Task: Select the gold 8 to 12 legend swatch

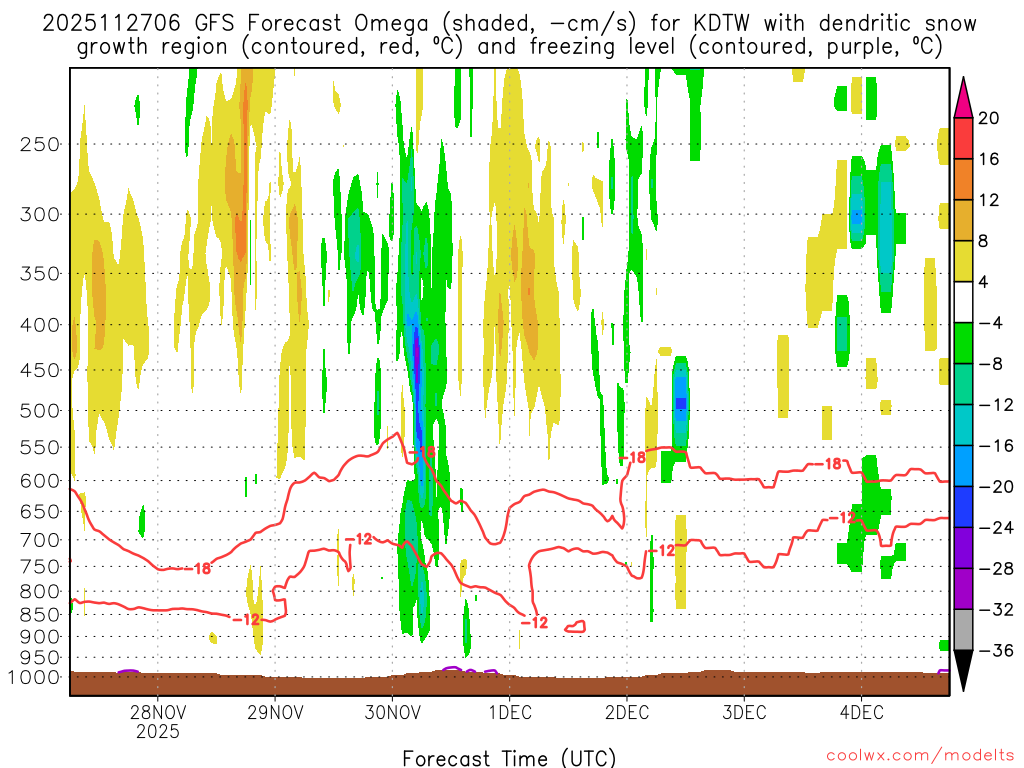Action: pos(963,220)
